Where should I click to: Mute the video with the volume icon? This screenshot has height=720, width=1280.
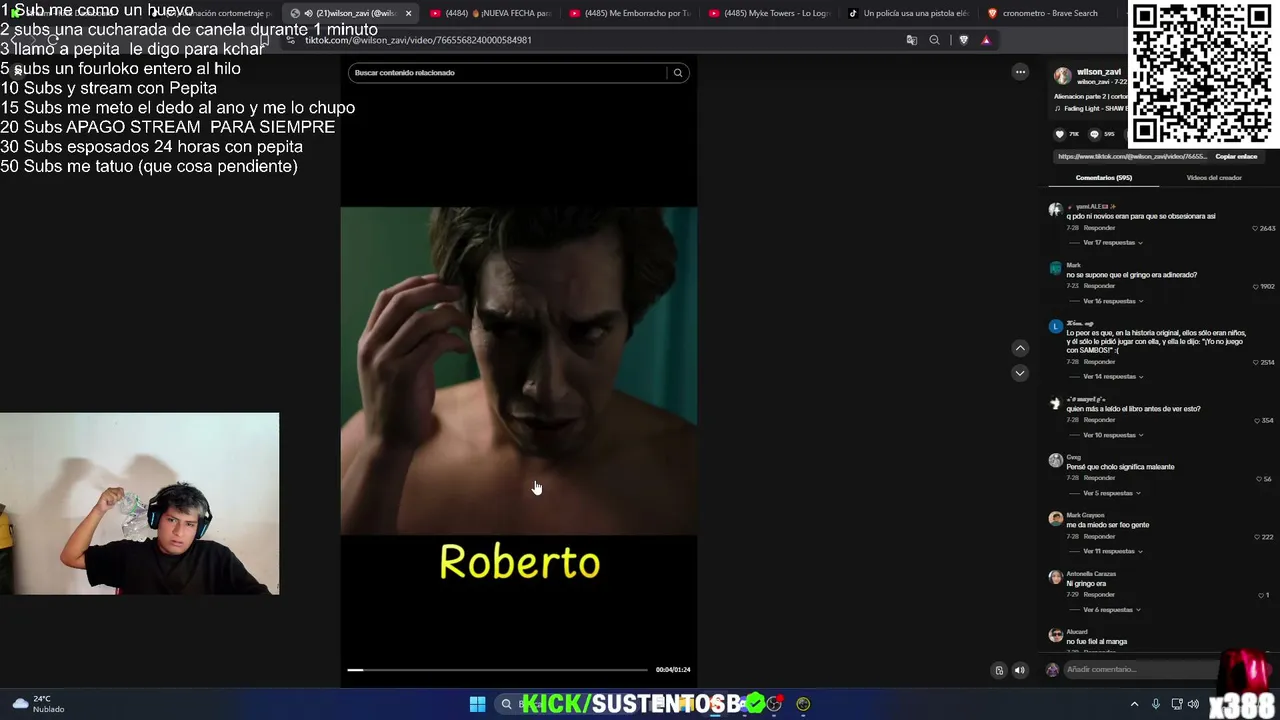[1020, 670]
